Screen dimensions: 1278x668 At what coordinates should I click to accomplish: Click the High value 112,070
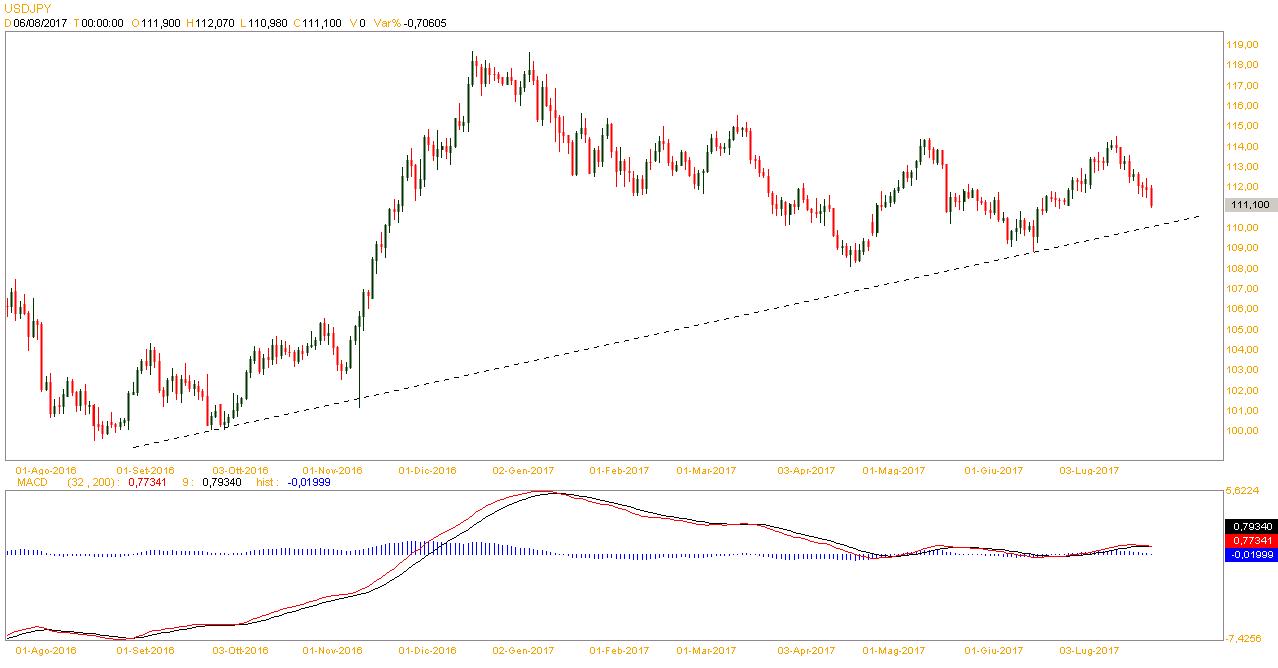pos(216,22)
